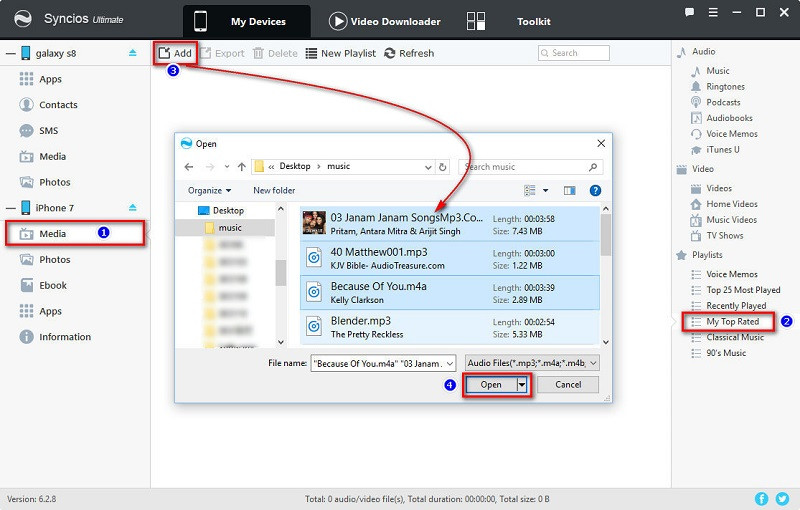Collapse the iPhone 7 device tree
Screen dimensions: 800x510
click(10, 208)
